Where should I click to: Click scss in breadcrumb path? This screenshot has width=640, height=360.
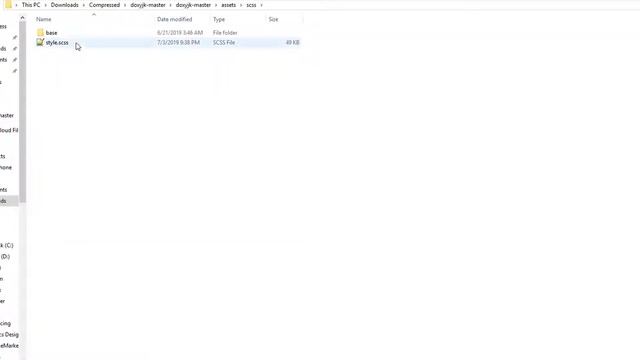(x=251, y=5)
